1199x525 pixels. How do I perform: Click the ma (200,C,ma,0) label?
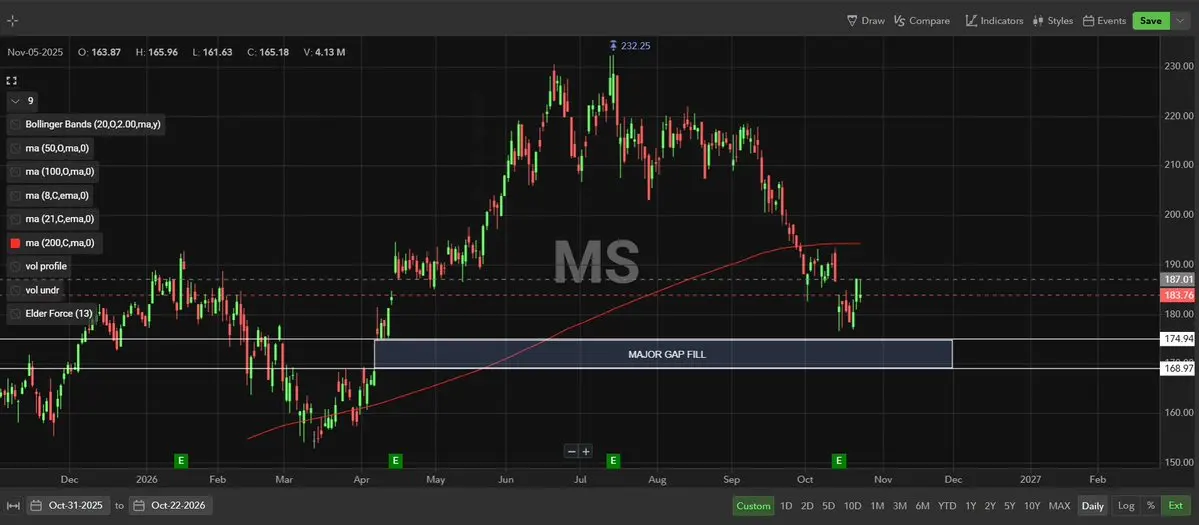(x=60, y=243)
